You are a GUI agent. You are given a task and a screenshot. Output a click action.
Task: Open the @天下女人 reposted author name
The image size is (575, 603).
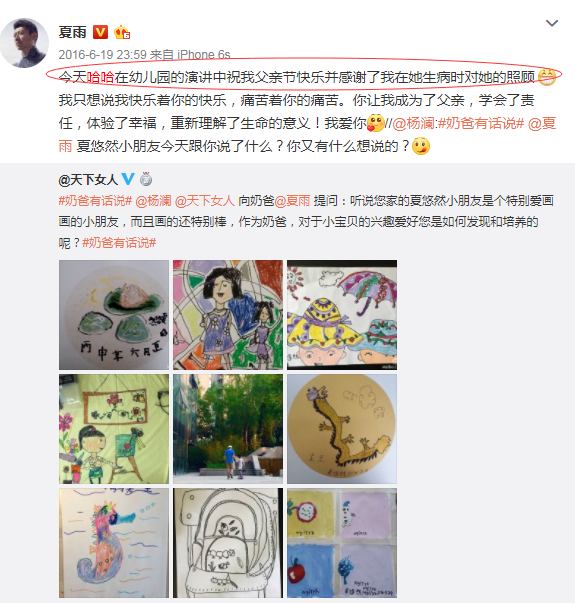[88, 179]
